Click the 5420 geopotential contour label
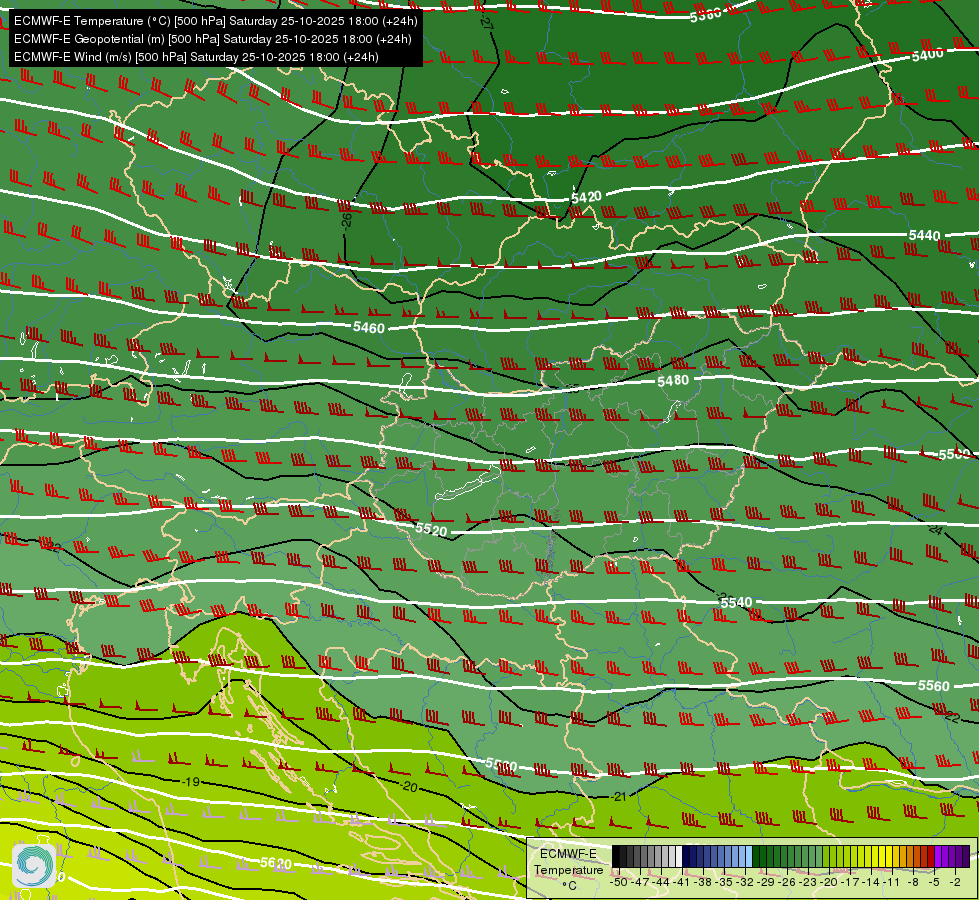The height and width of the screenshot is (900, 979). (586, 197)
